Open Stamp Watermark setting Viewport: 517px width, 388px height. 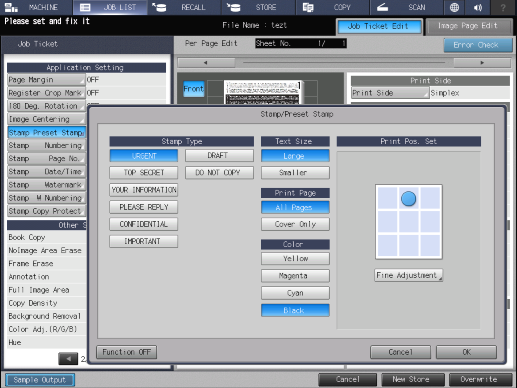coord(46,185)
